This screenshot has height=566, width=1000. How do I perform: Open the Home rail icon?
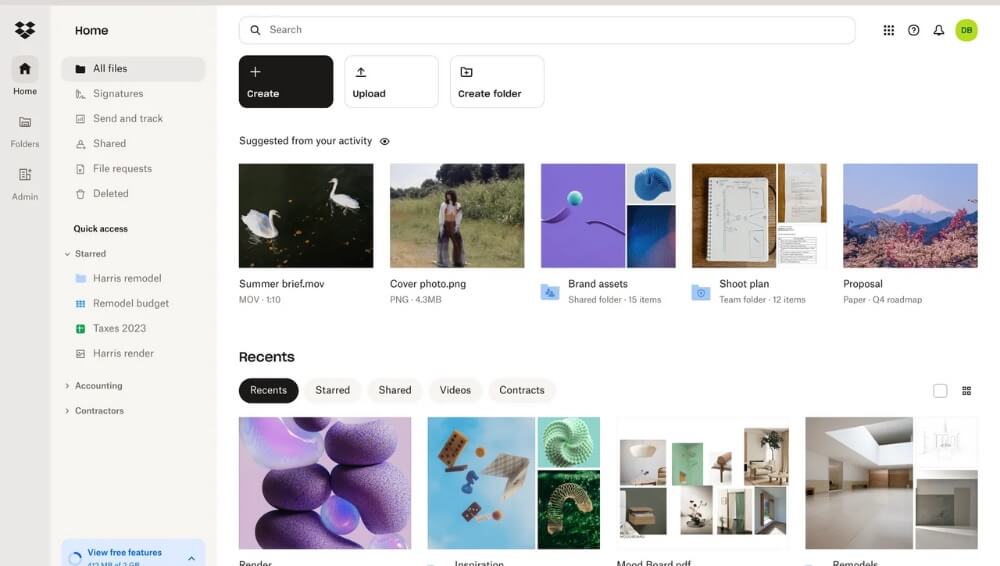25,69
